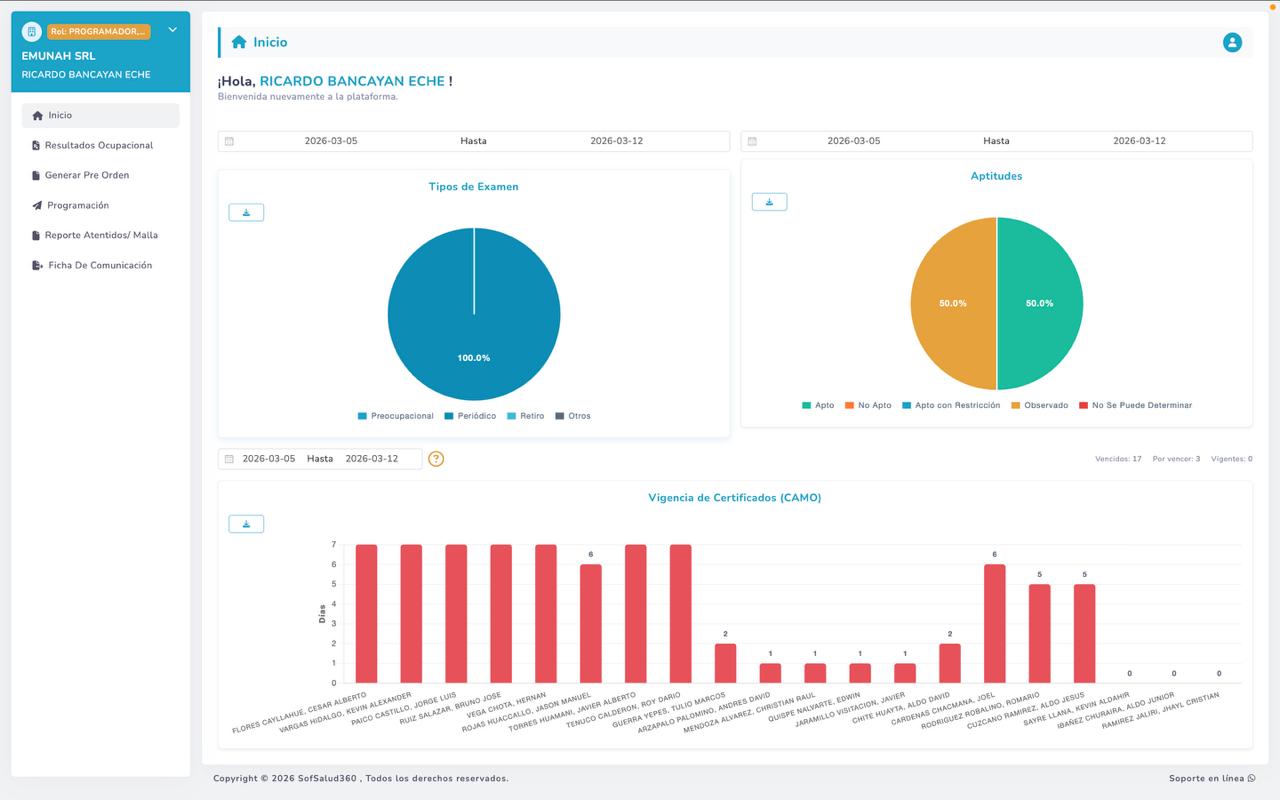This screenshot has width=1280, height=800.
Task: Open the Rol: PROGRAMADOR selector badge
Action: pyautogui.click(x=98, y=32)
